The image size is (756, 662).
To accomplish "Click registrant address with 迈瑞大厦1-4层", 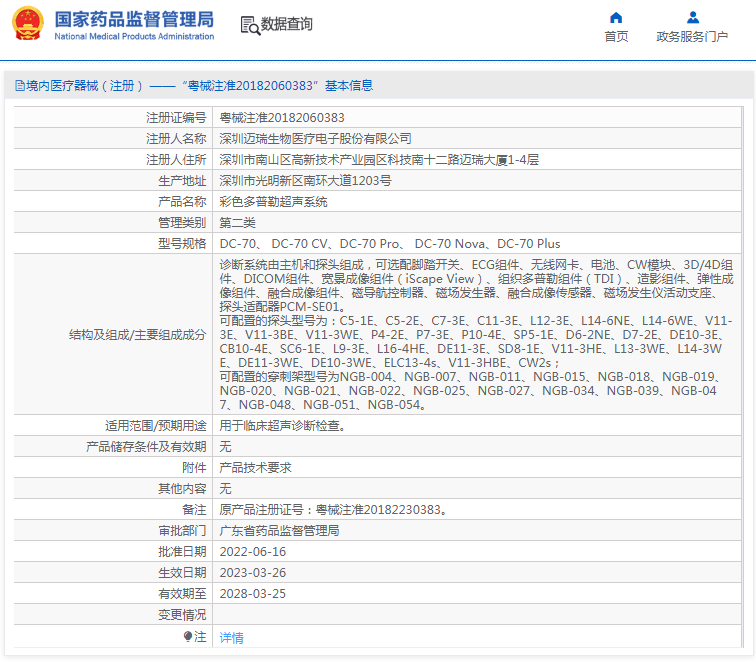I will (x=379, y=160).
